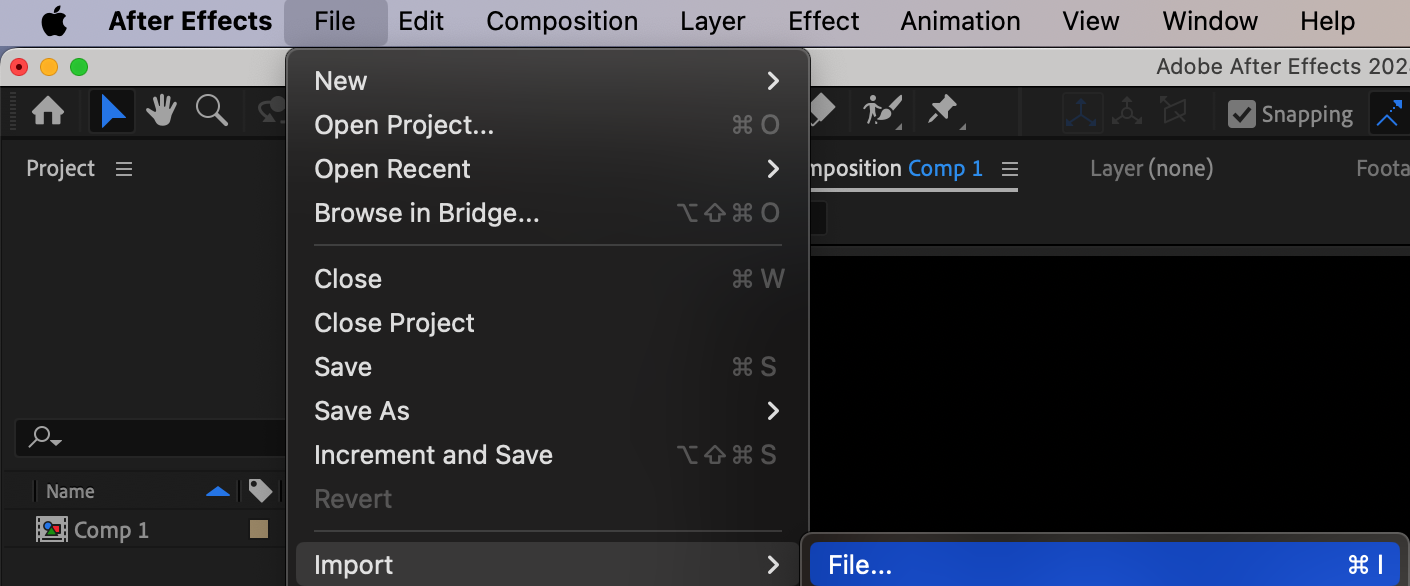The width and height of the screenshot is (1410, 586).
Task: Open the Apple menu
Action: (54, 21)
